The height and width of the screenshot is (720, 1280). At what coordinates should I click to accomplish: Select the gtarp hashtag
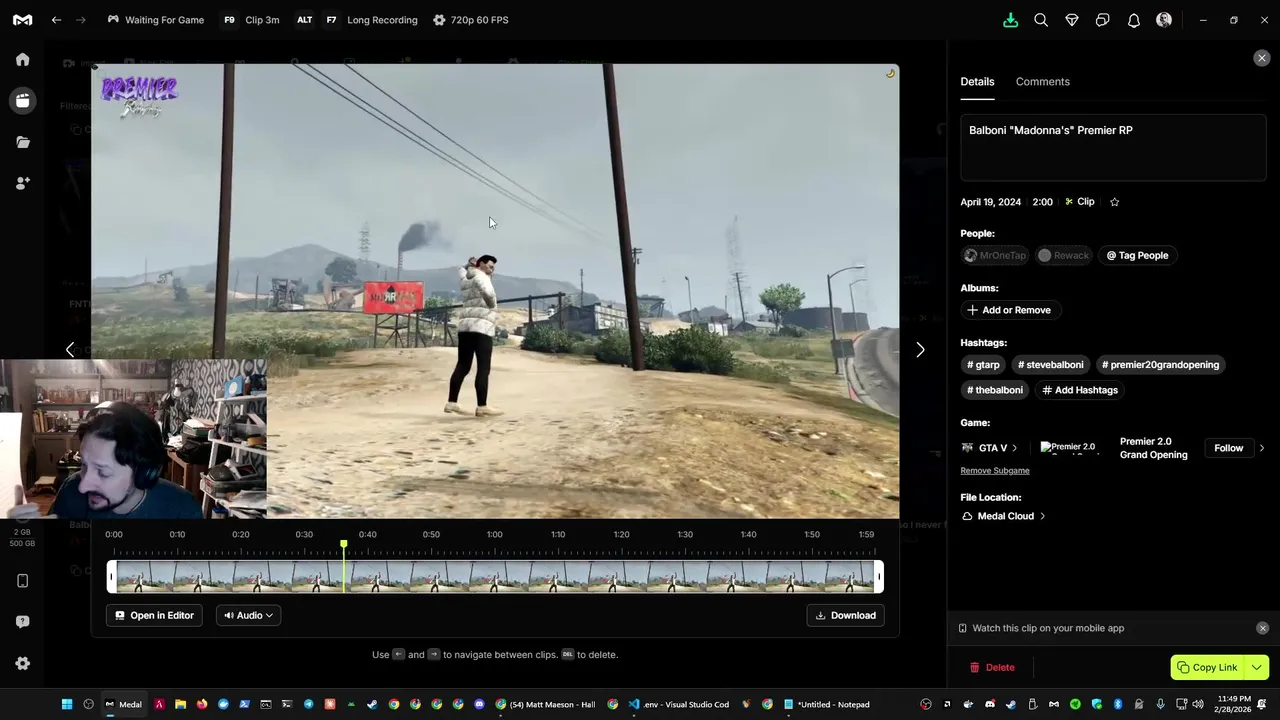983,365
